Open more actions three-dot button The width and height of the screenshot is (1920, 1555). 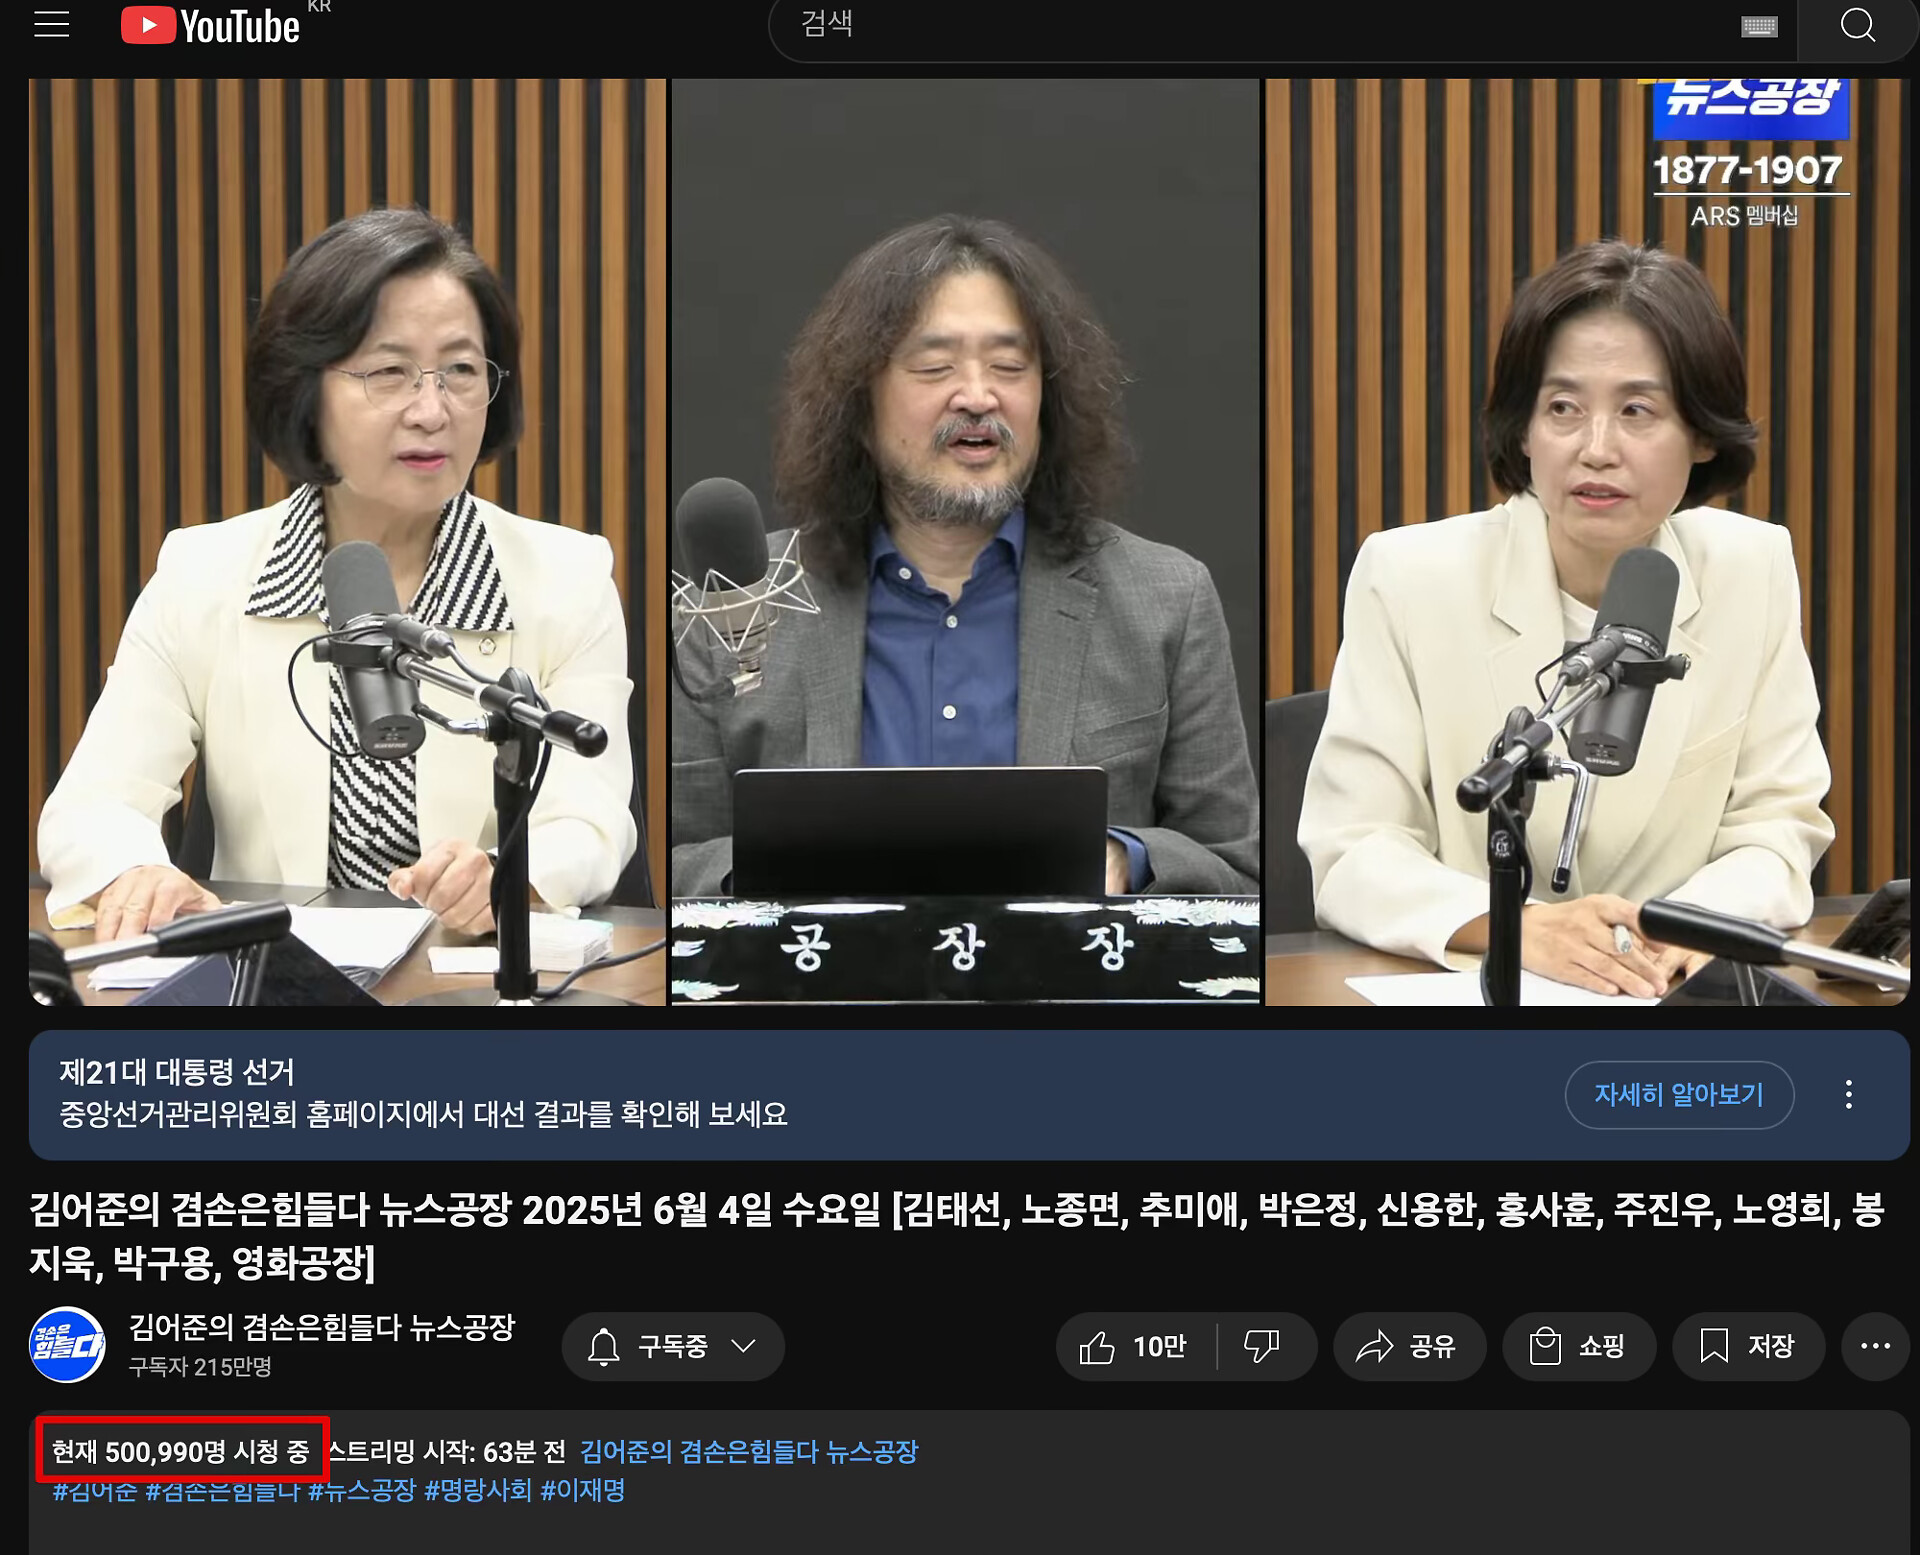point(1875,1346)
